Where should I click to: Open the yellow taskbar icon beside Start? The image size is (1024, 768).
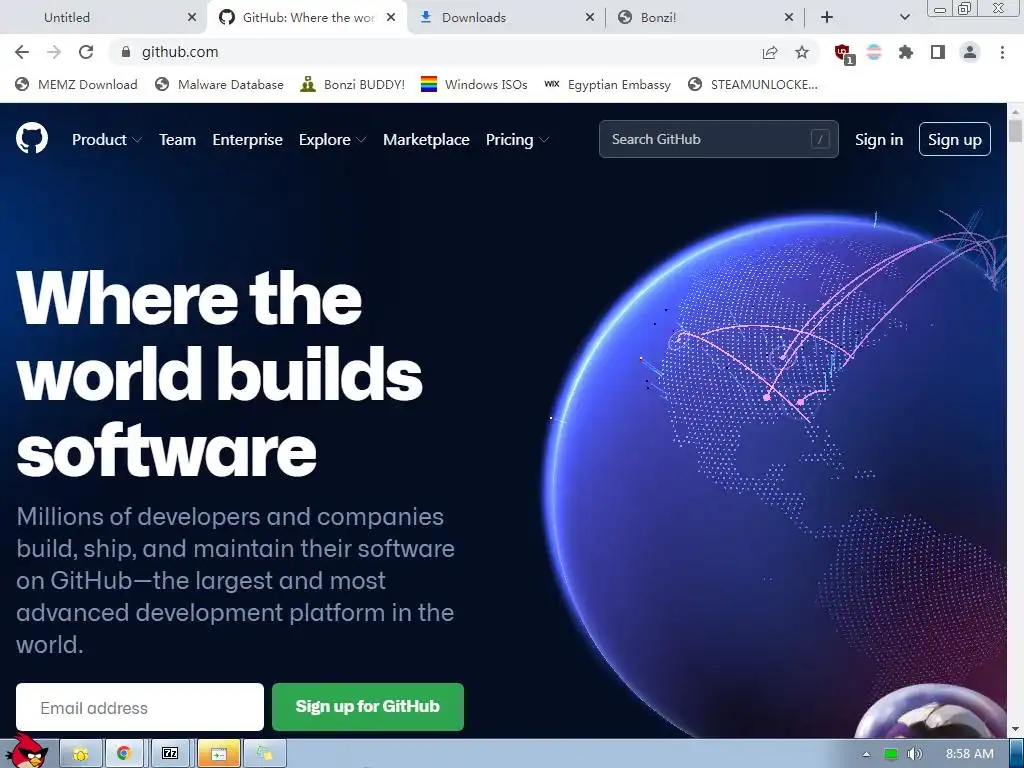coord(81,754)
